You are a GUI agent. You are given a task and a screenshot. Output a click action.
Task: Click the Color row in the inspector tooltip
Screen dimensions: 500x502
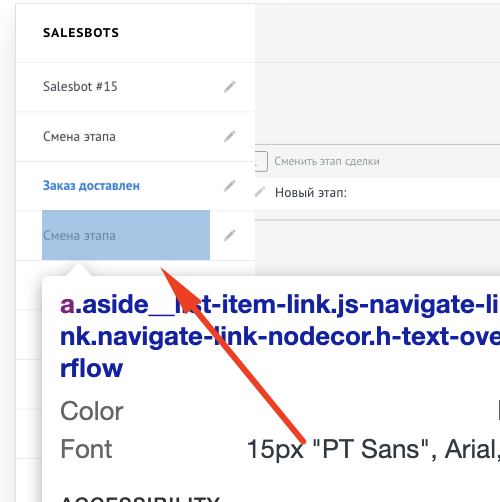click(x=280, y=411)
